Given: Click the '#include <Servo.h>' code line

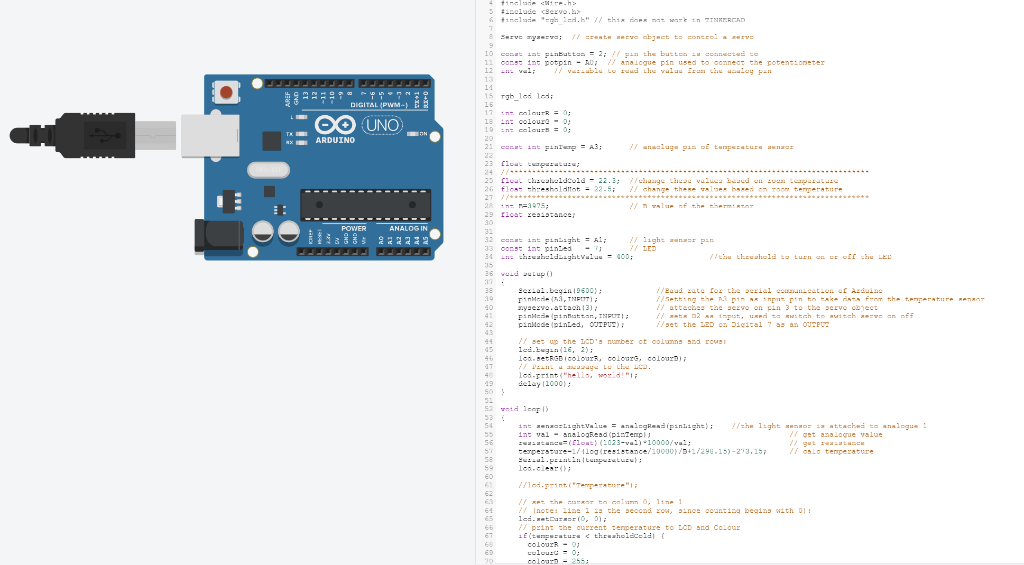Looking at the screenshot, I should 540,11.
